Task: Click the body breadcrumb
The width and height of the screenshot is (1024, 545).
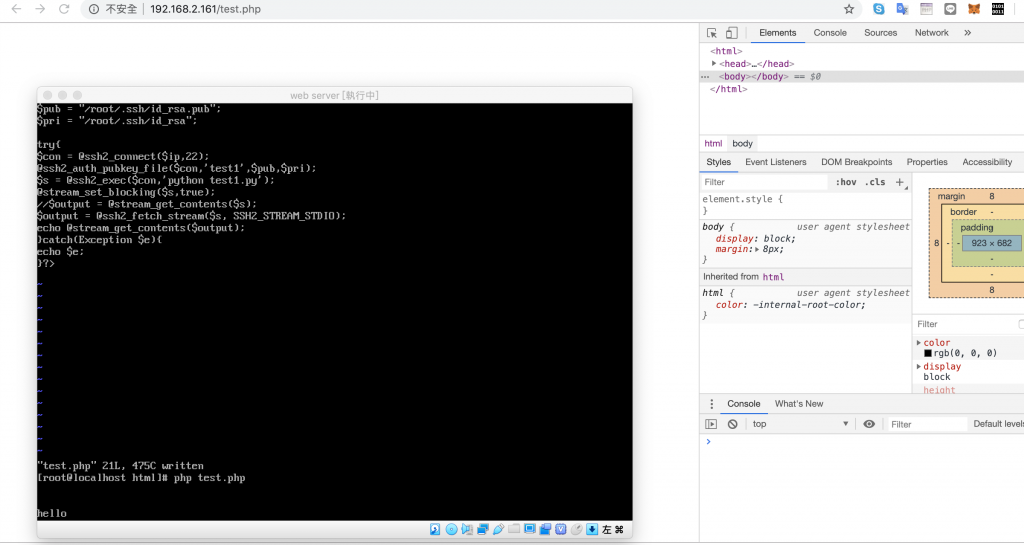Action: pyautogui.click(x=743, y=144)
